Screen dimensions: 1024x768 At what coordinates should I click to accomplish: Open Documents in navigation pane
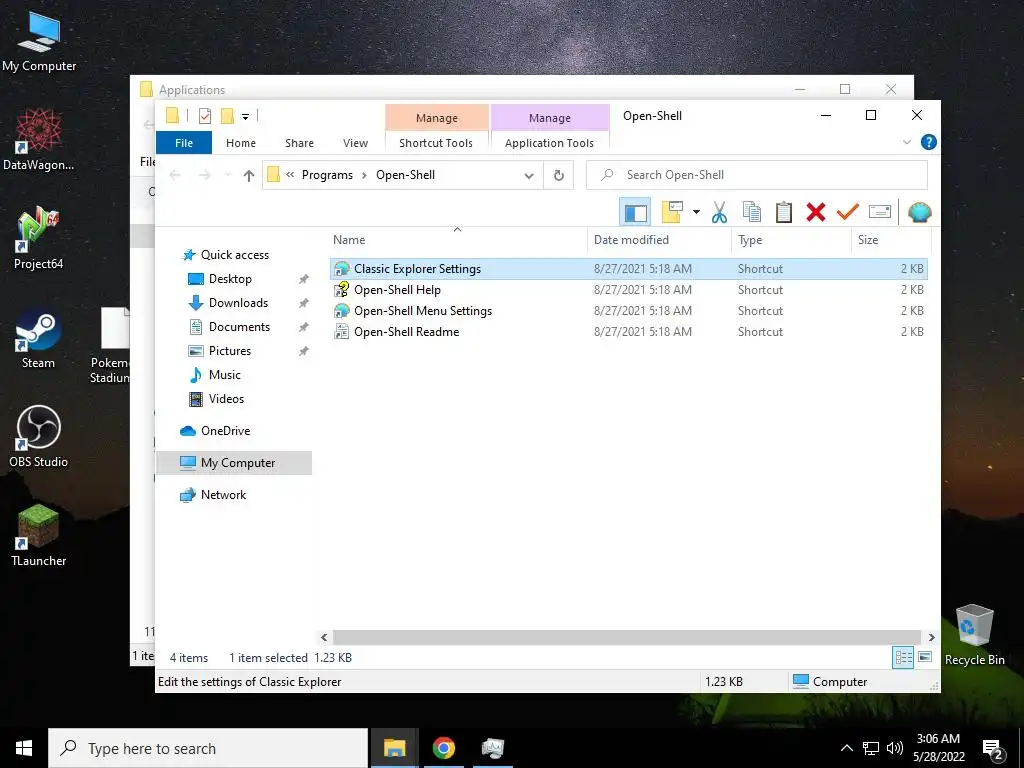pyautogui.click(x=239, y=327)
